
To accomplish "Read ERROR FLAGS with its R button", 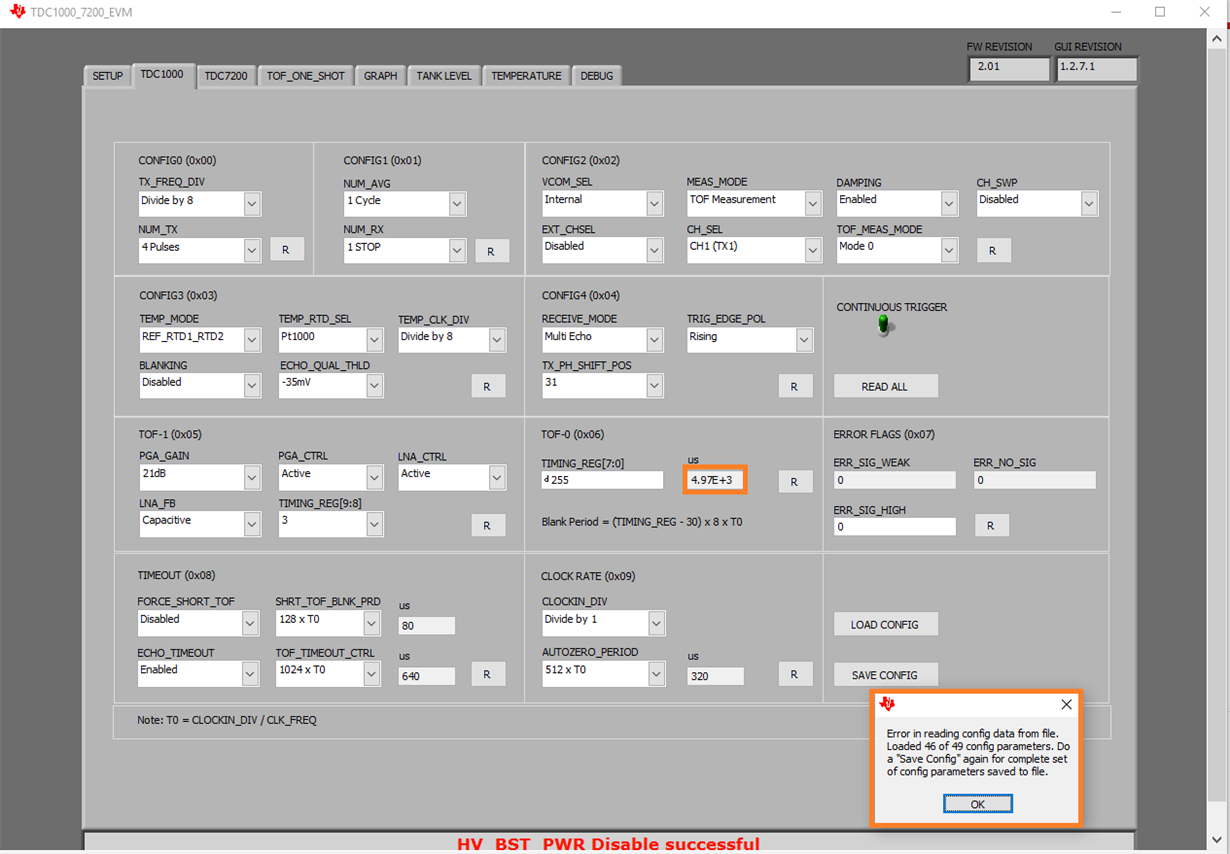I will click(x=992, y=525).
